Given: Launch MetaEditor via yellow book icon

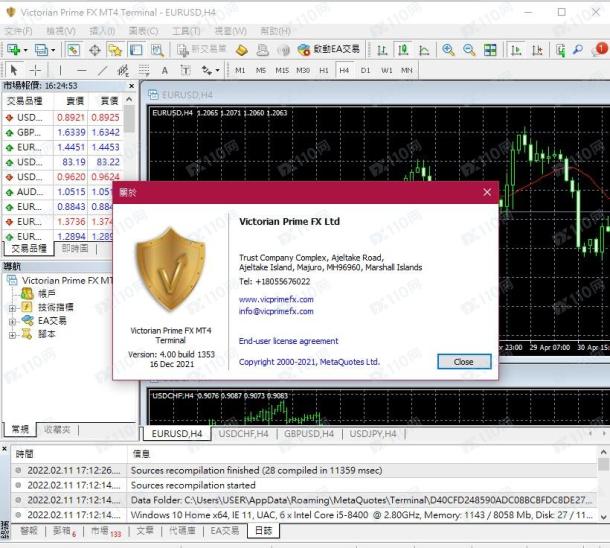Looking at the screenshot, I should pos(242,50).
